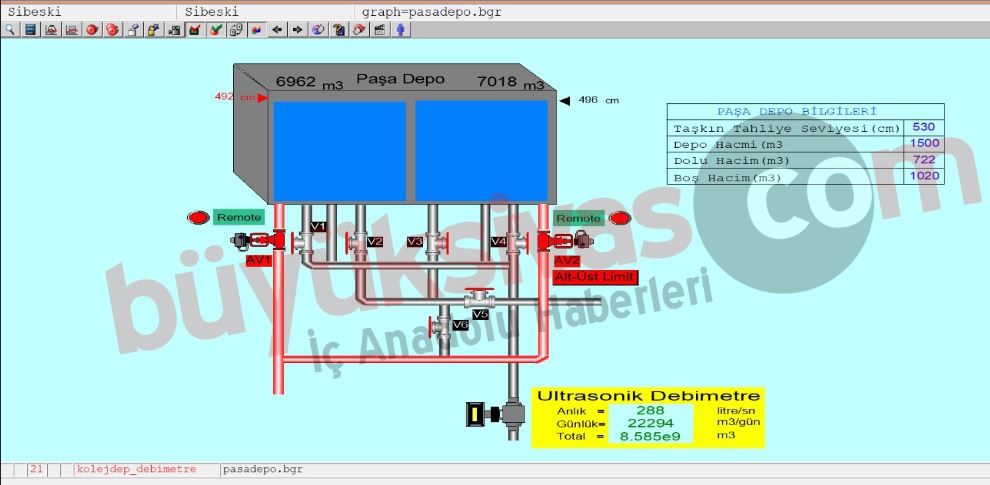The image size is (990, 485).
Task: Click the Depo Hacmi value 1500
Action: (x=923, y=144)
